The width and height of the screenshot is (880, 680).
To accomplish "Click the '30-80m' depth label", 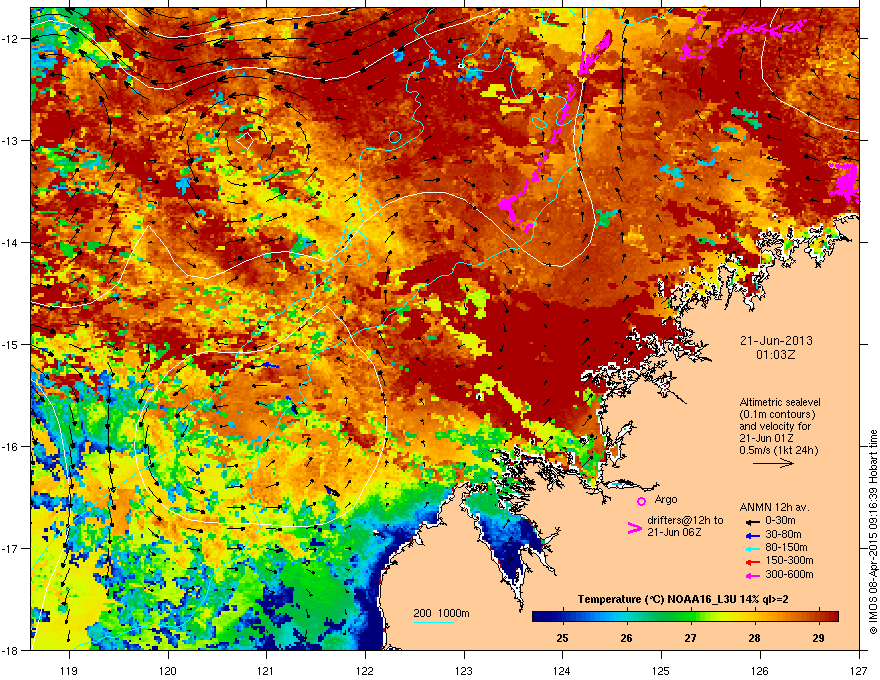I will pyautogui.click(x=783, y=535).
